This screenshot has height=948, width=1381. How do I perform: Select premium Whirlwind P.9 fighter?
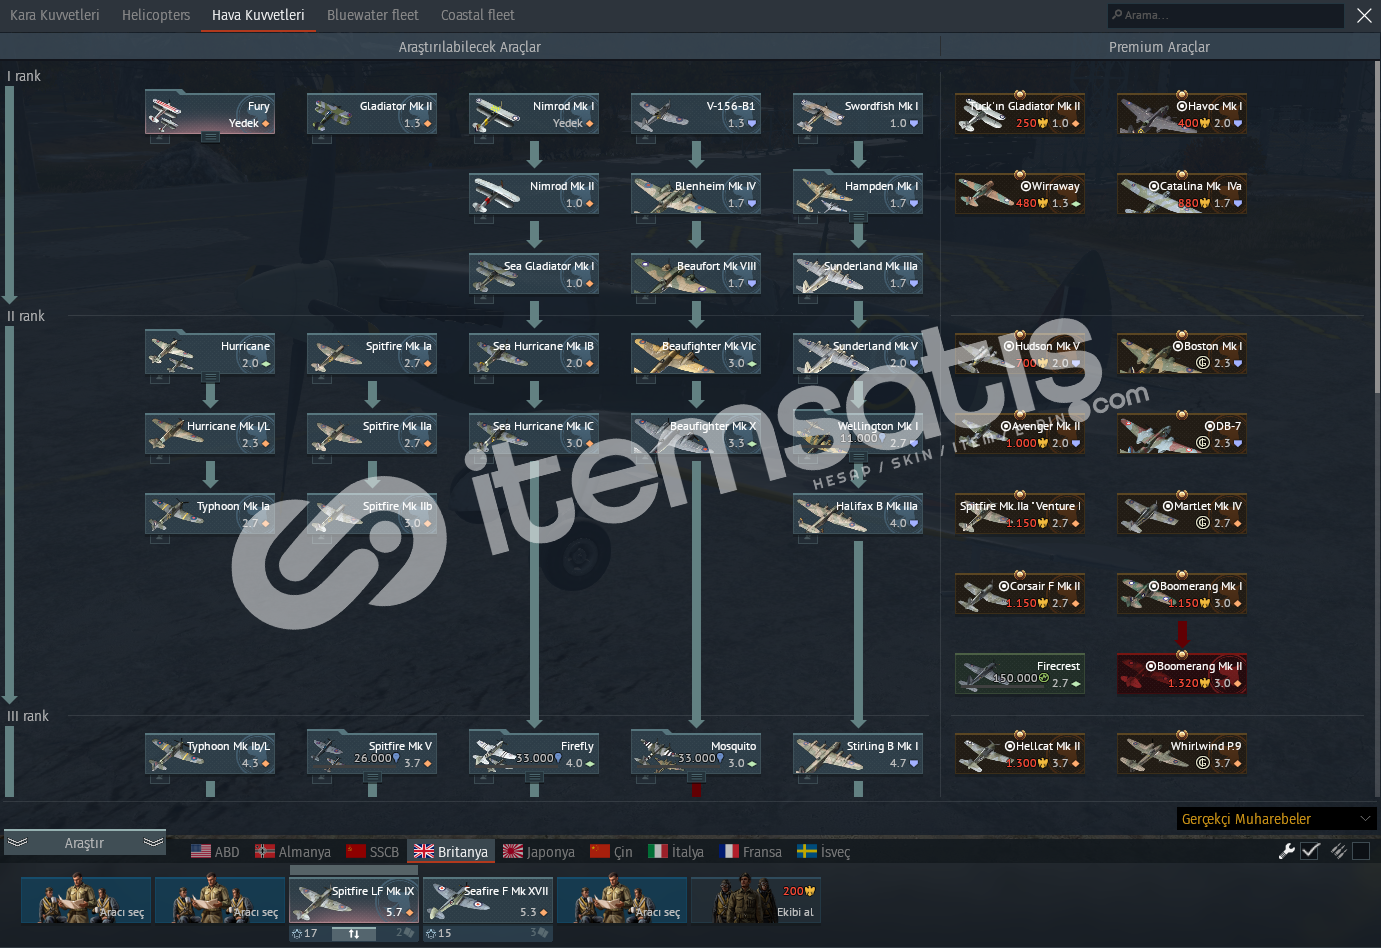1182,753
